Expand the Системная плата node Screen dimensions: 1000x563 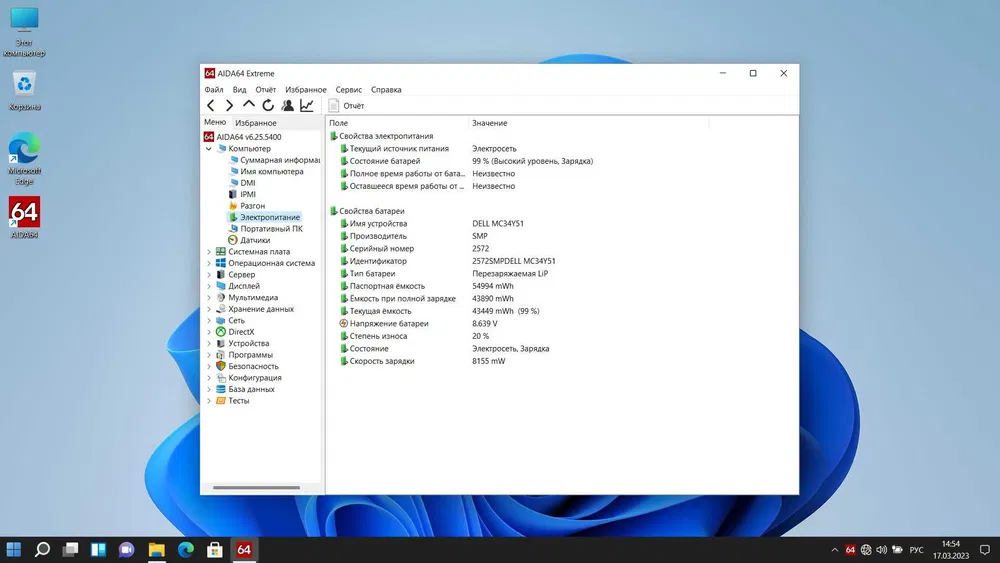tap(209, 252)
